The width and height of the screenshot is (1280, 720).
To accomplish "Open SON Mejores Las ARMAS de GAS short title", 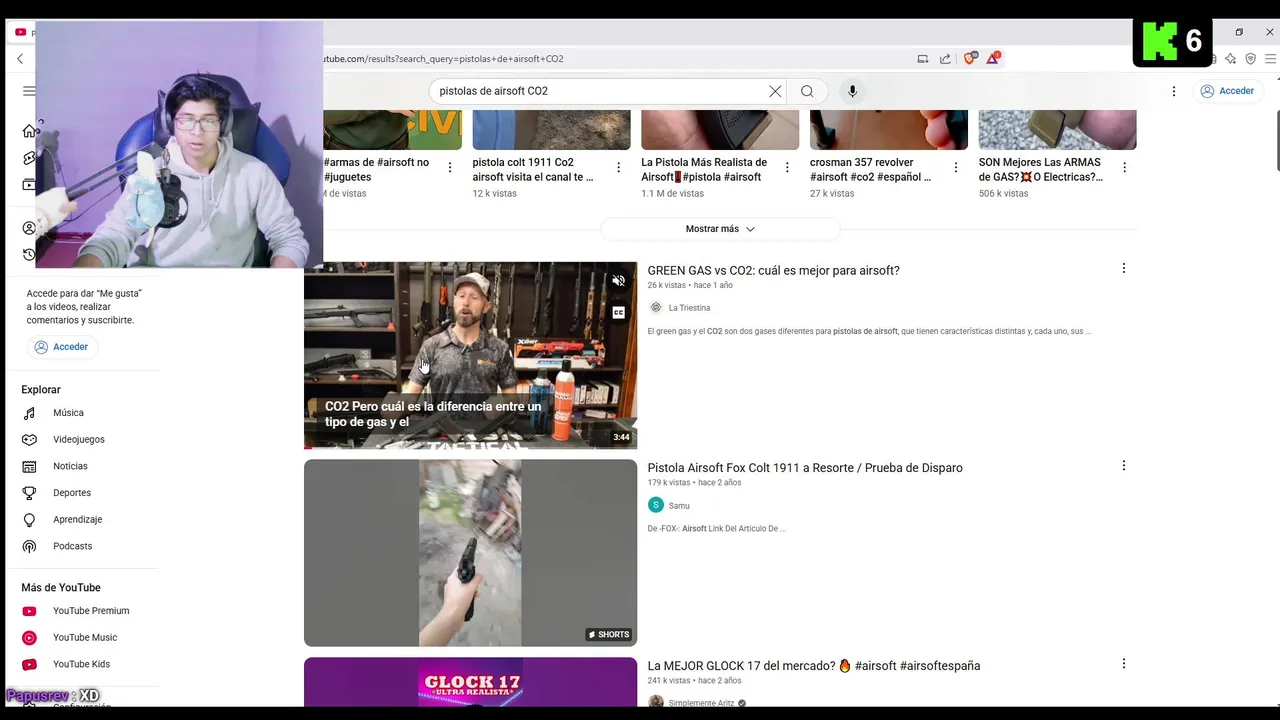I will (1040, 169).
